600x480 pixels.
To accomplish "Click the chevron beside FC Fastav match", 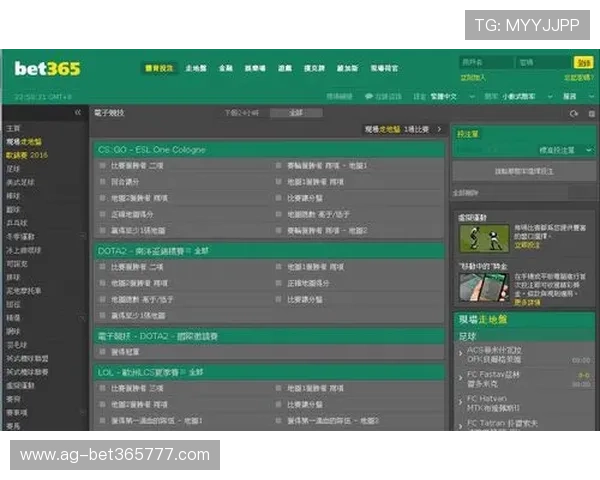I will coord(460,378).
